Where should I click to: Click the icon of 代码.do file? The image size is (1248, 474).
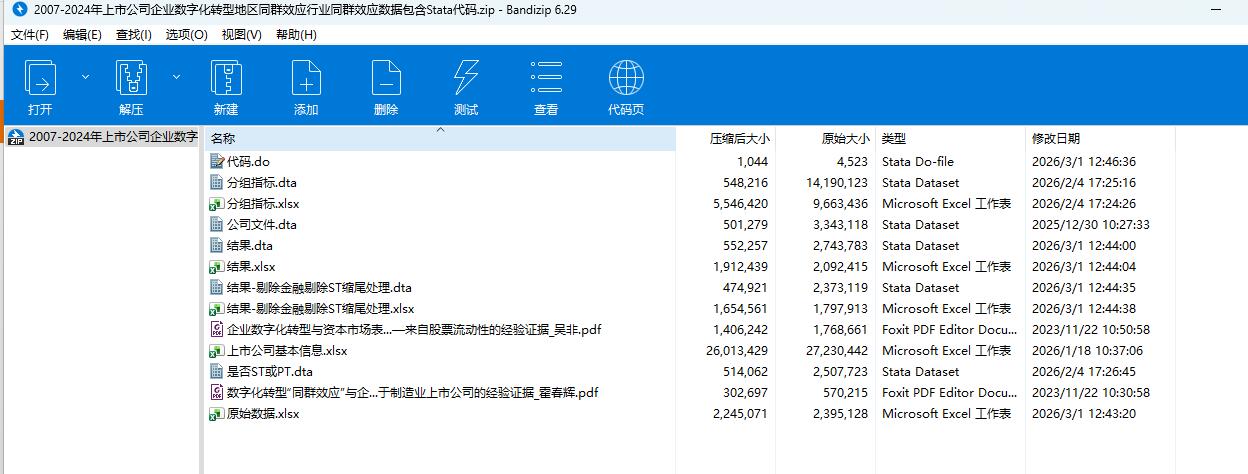click(x=217, y=161)
